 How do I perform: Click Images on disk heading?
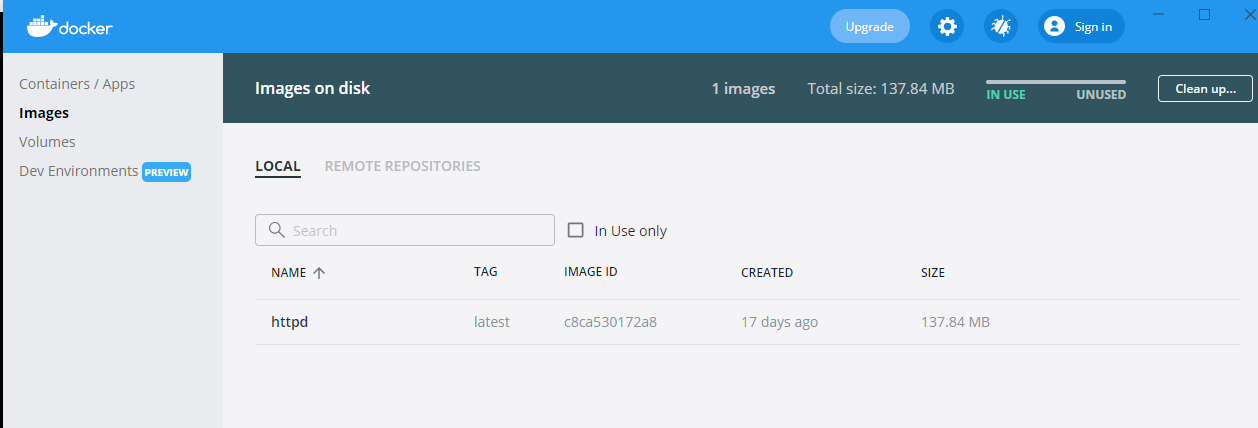tap(312, 88)
